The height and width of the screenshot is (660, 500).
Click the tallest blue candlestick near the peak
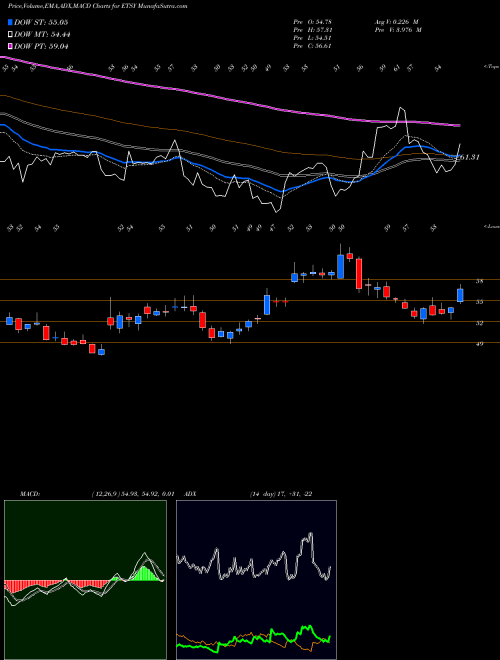pos(340,266)
